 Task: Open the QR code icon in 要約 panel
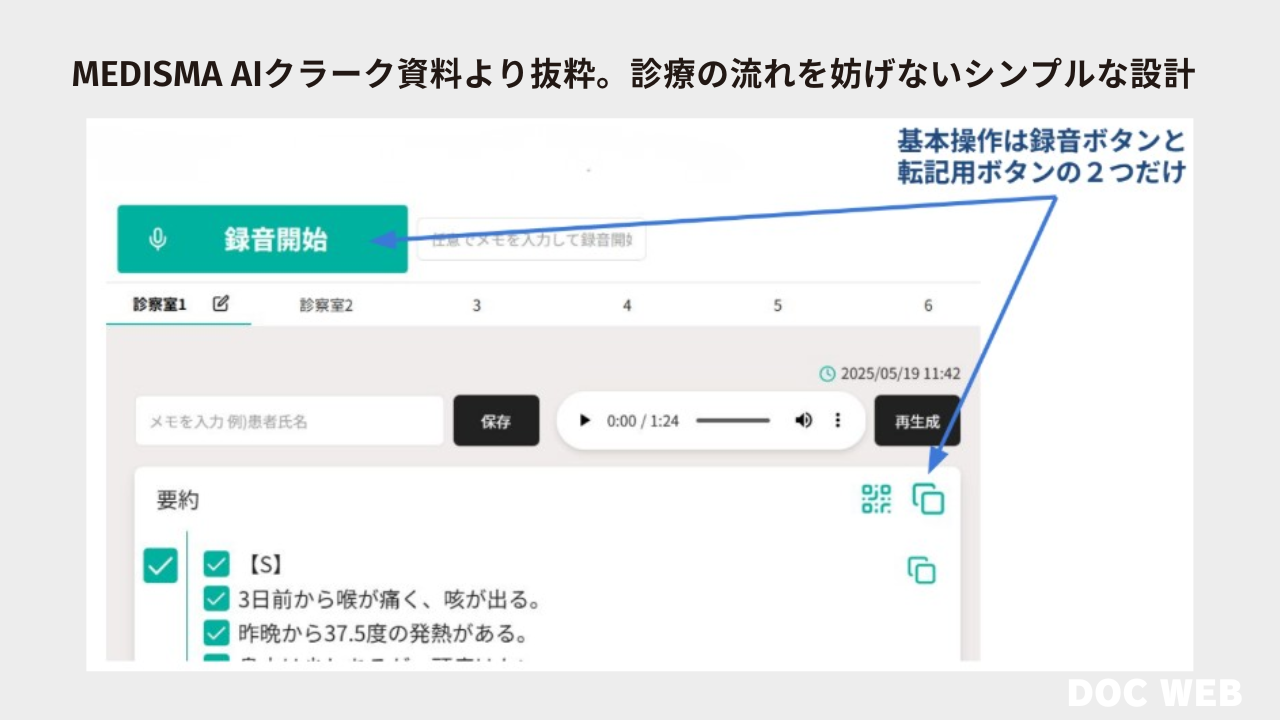876,498
